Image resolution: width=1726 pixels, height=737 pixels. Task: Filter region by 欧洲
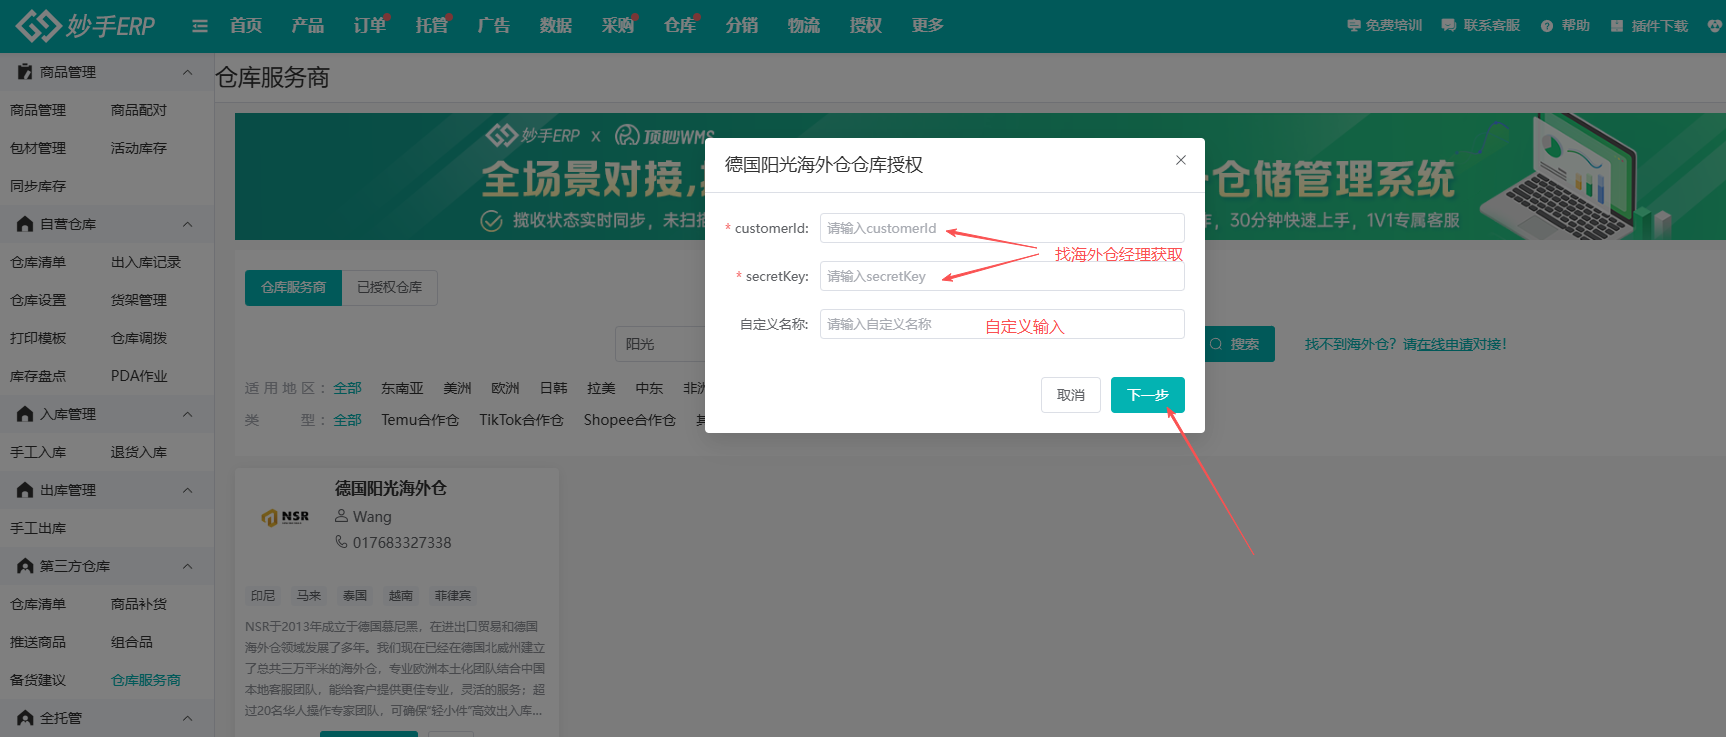[x=505, y=388]
